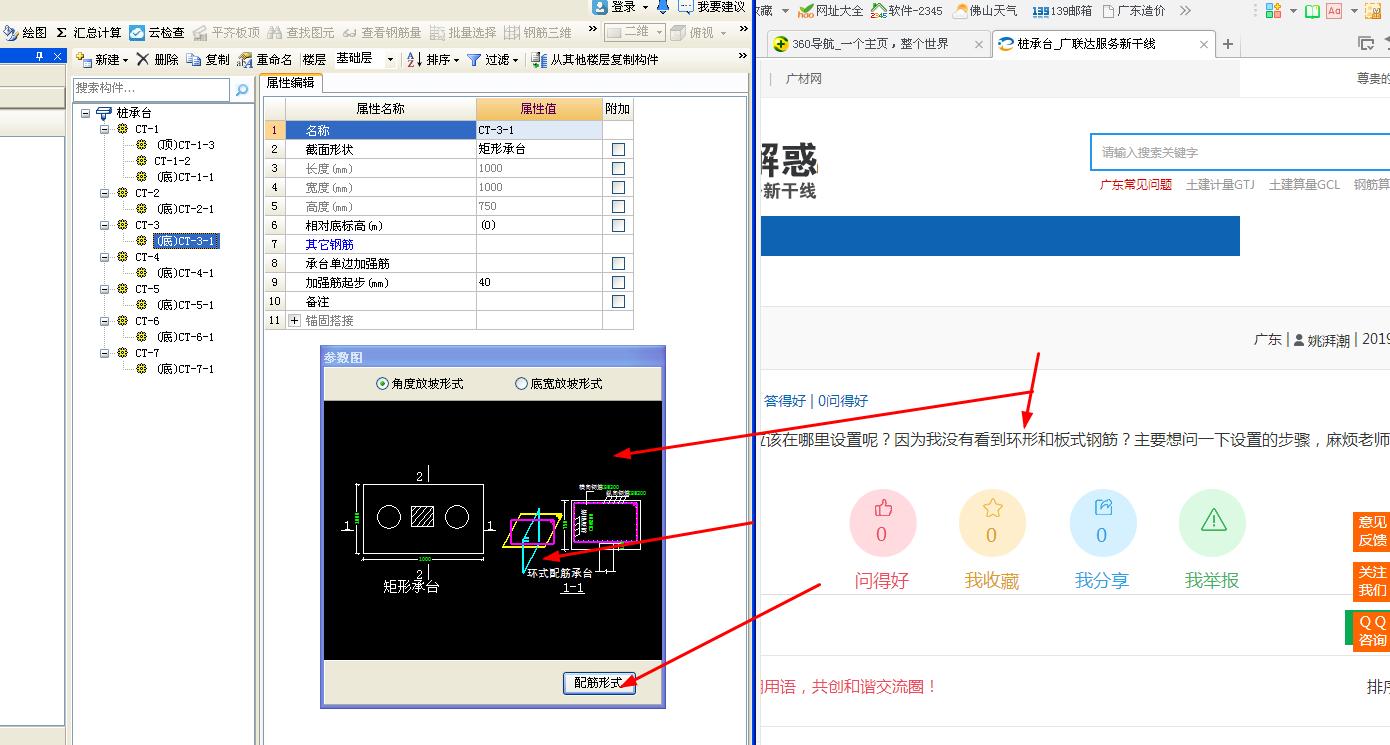The height and width of the screenshot is (745, 1390).
Task: Click QQ咨询 side button
Action: (1372, 631)
